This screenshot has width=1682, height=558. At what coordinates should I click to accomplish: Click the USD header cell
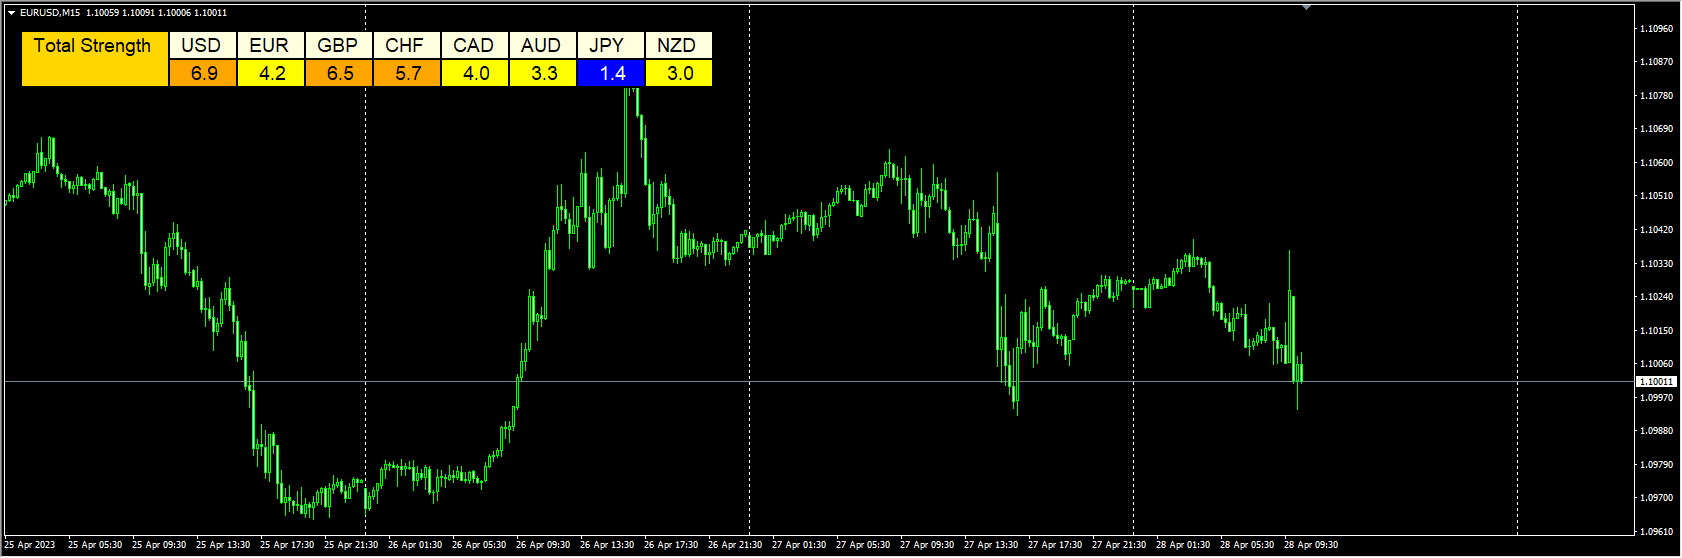coord(202,45)
